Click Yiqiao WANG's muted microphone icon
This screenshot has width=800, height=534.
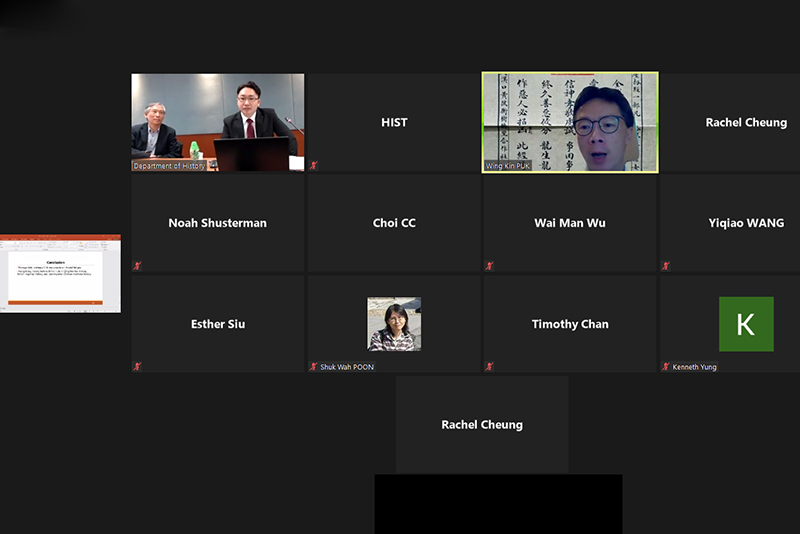click(x=666, y=266)
